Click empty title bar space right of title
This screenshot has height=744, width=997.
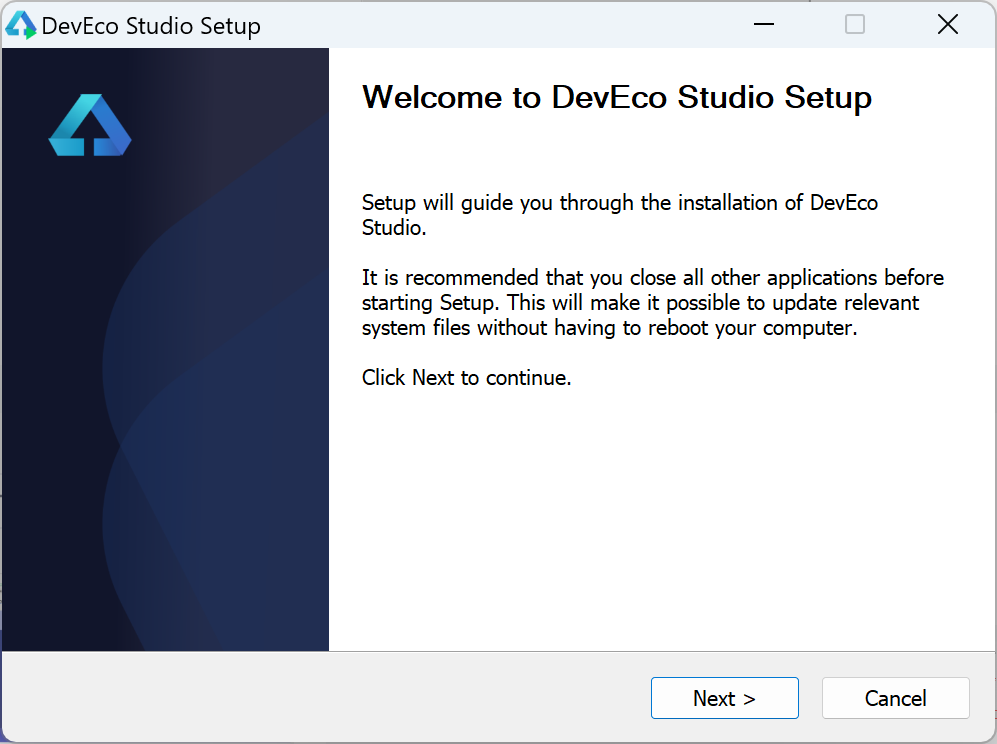click(x=500, y=25)
